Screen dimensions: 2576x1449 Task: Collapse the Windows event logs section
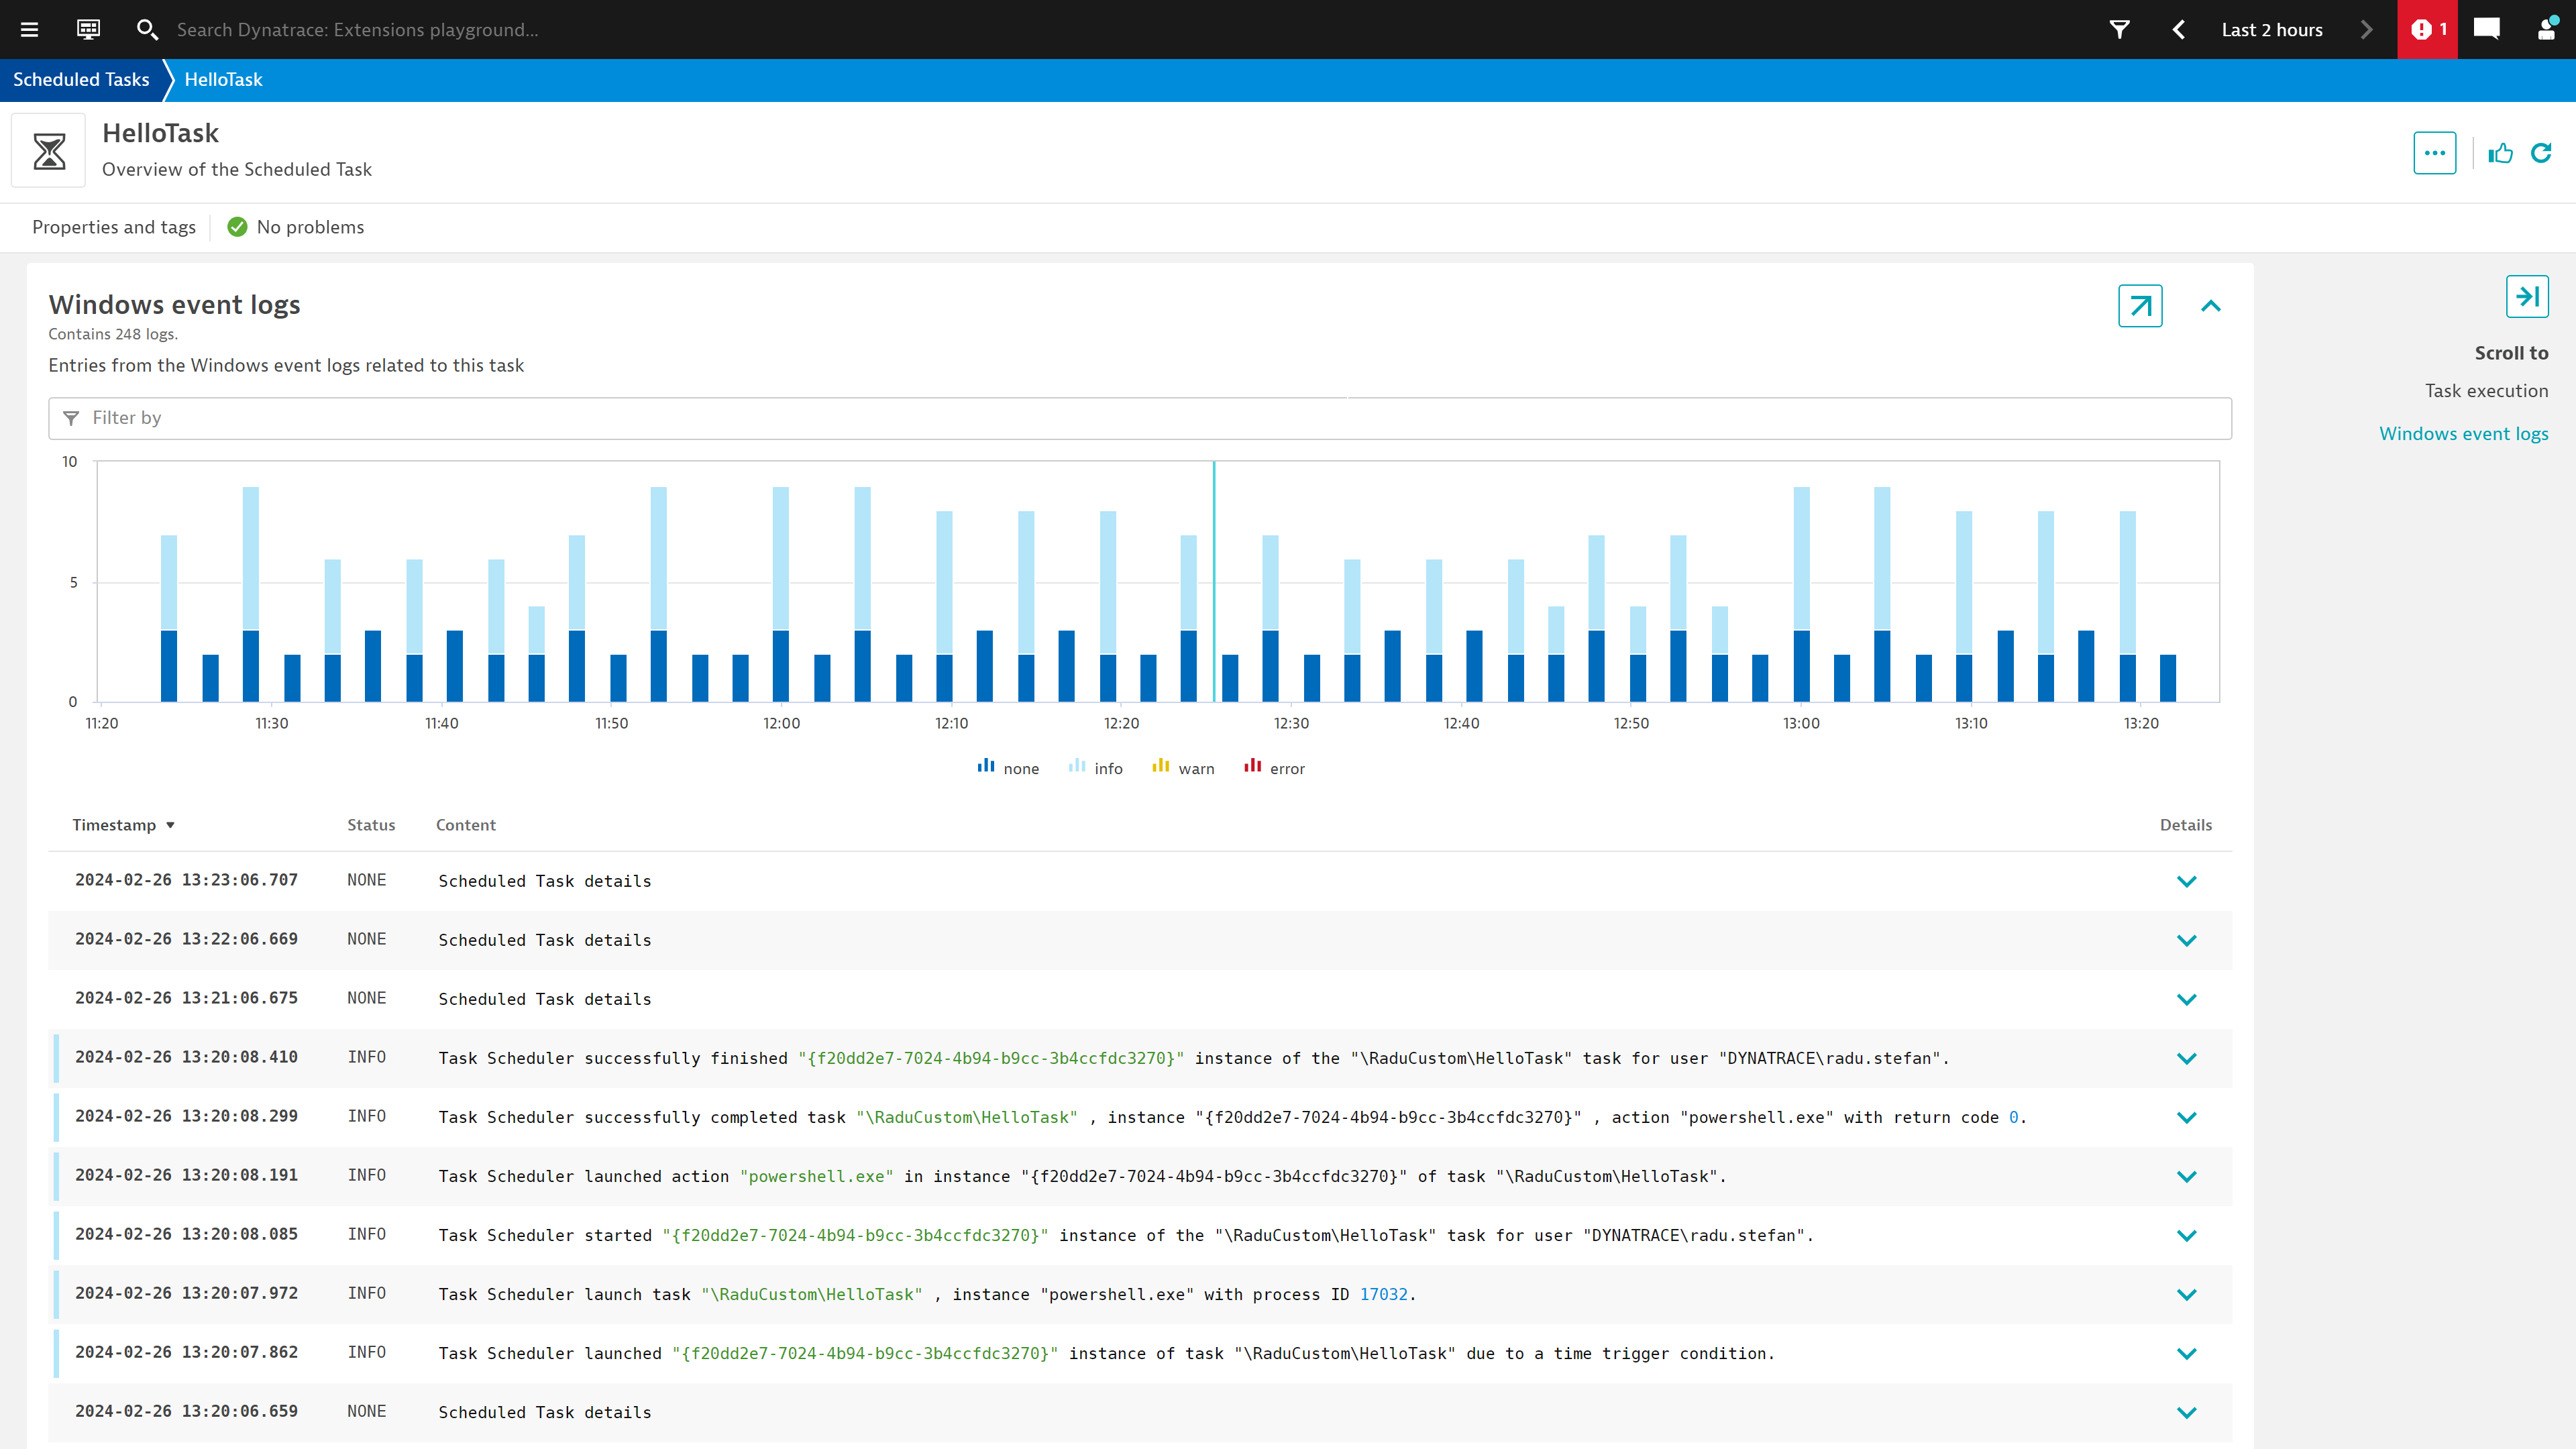(x=2211, y=306)
